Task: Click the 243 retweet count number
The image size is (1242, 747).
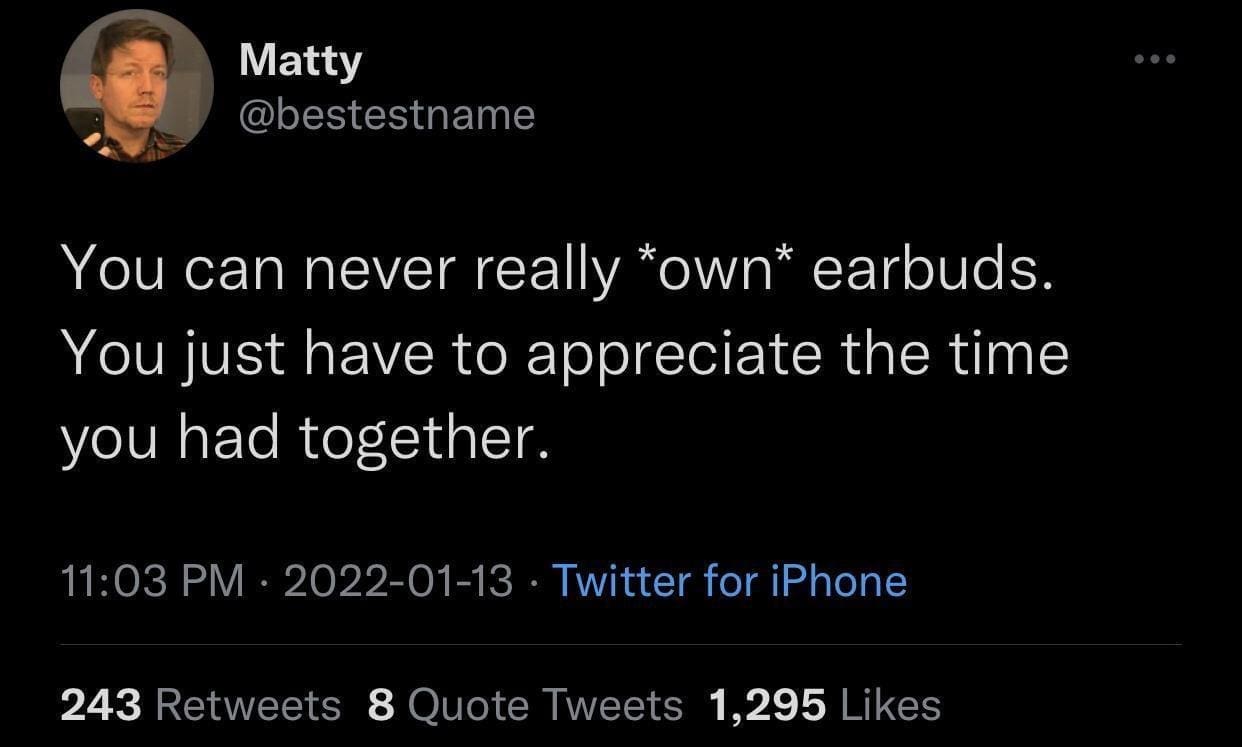Action: point(101,706)
